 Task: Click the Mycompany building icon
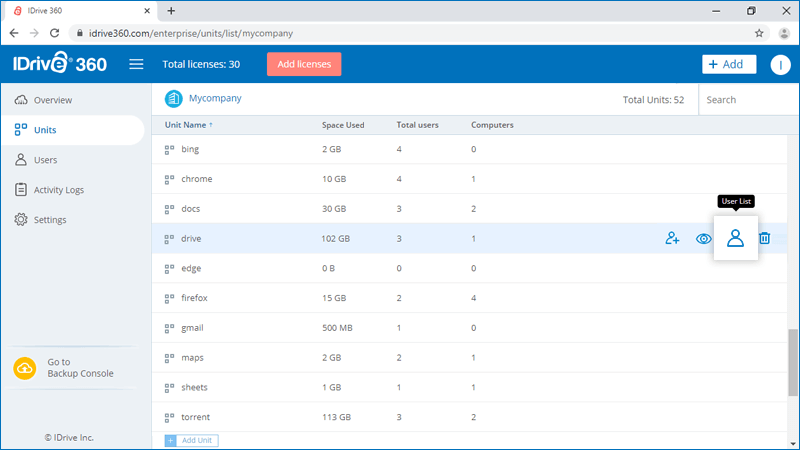point(173,98)
